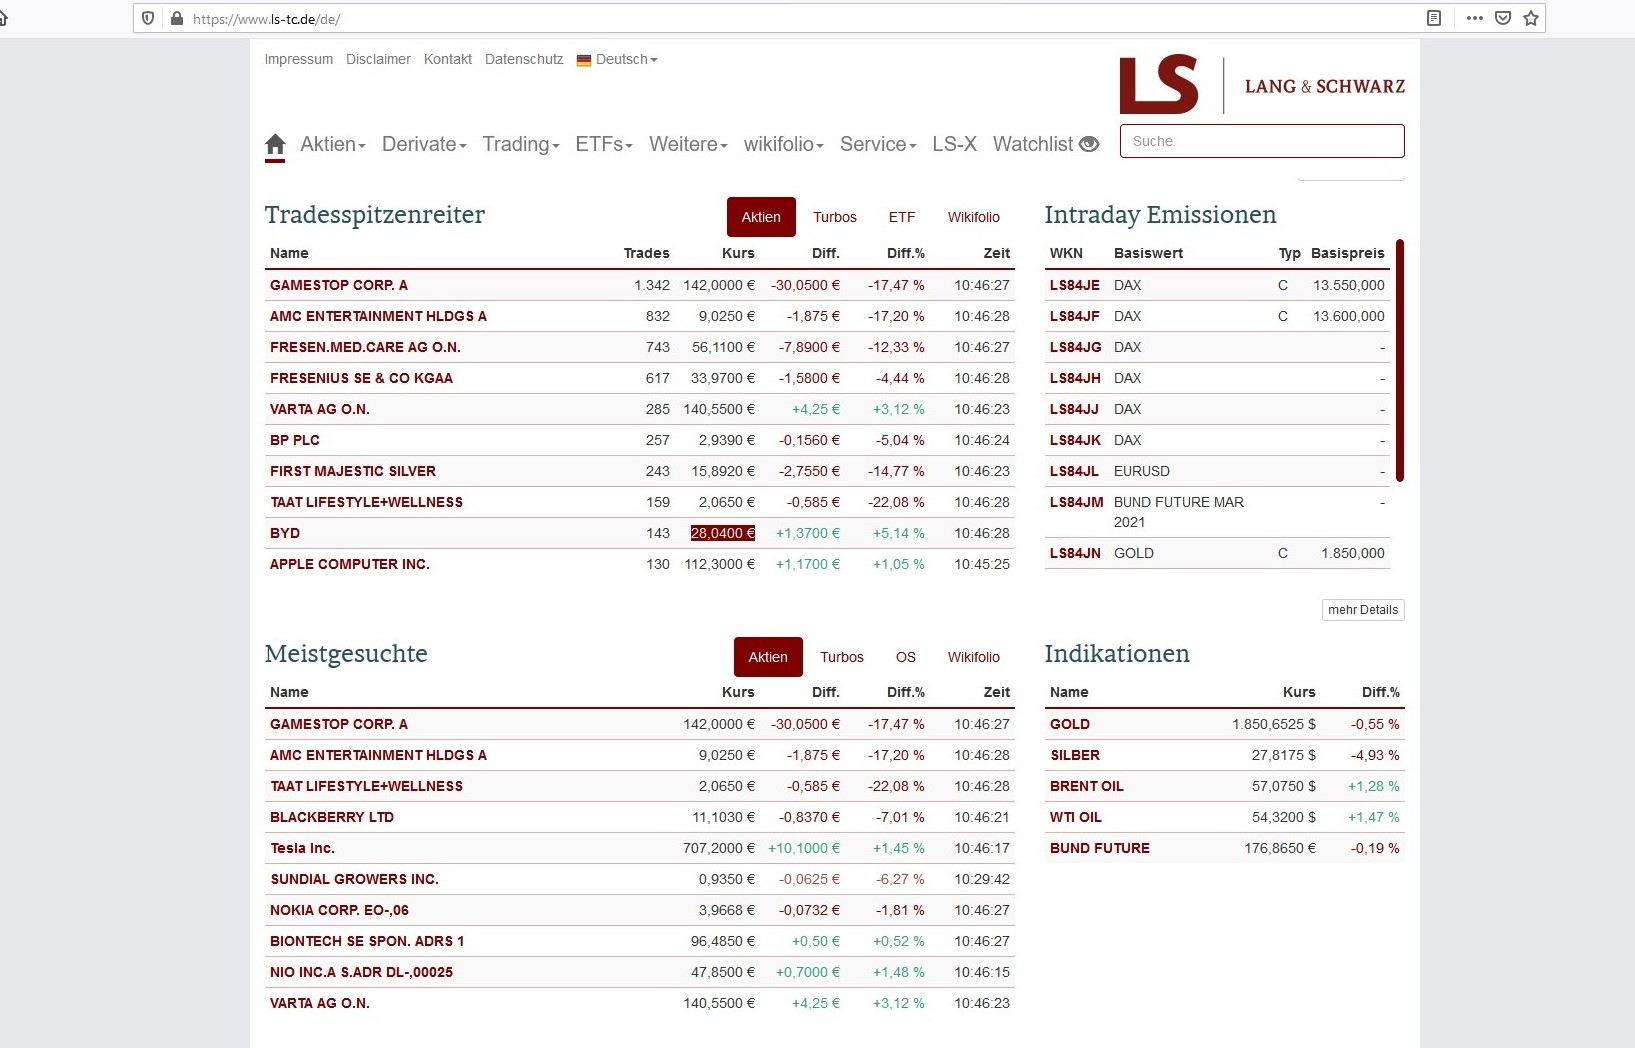This screenshot has width=1635, height=1048.
Task: Open LS84JL EURUSD emission
Action: 1075,471
